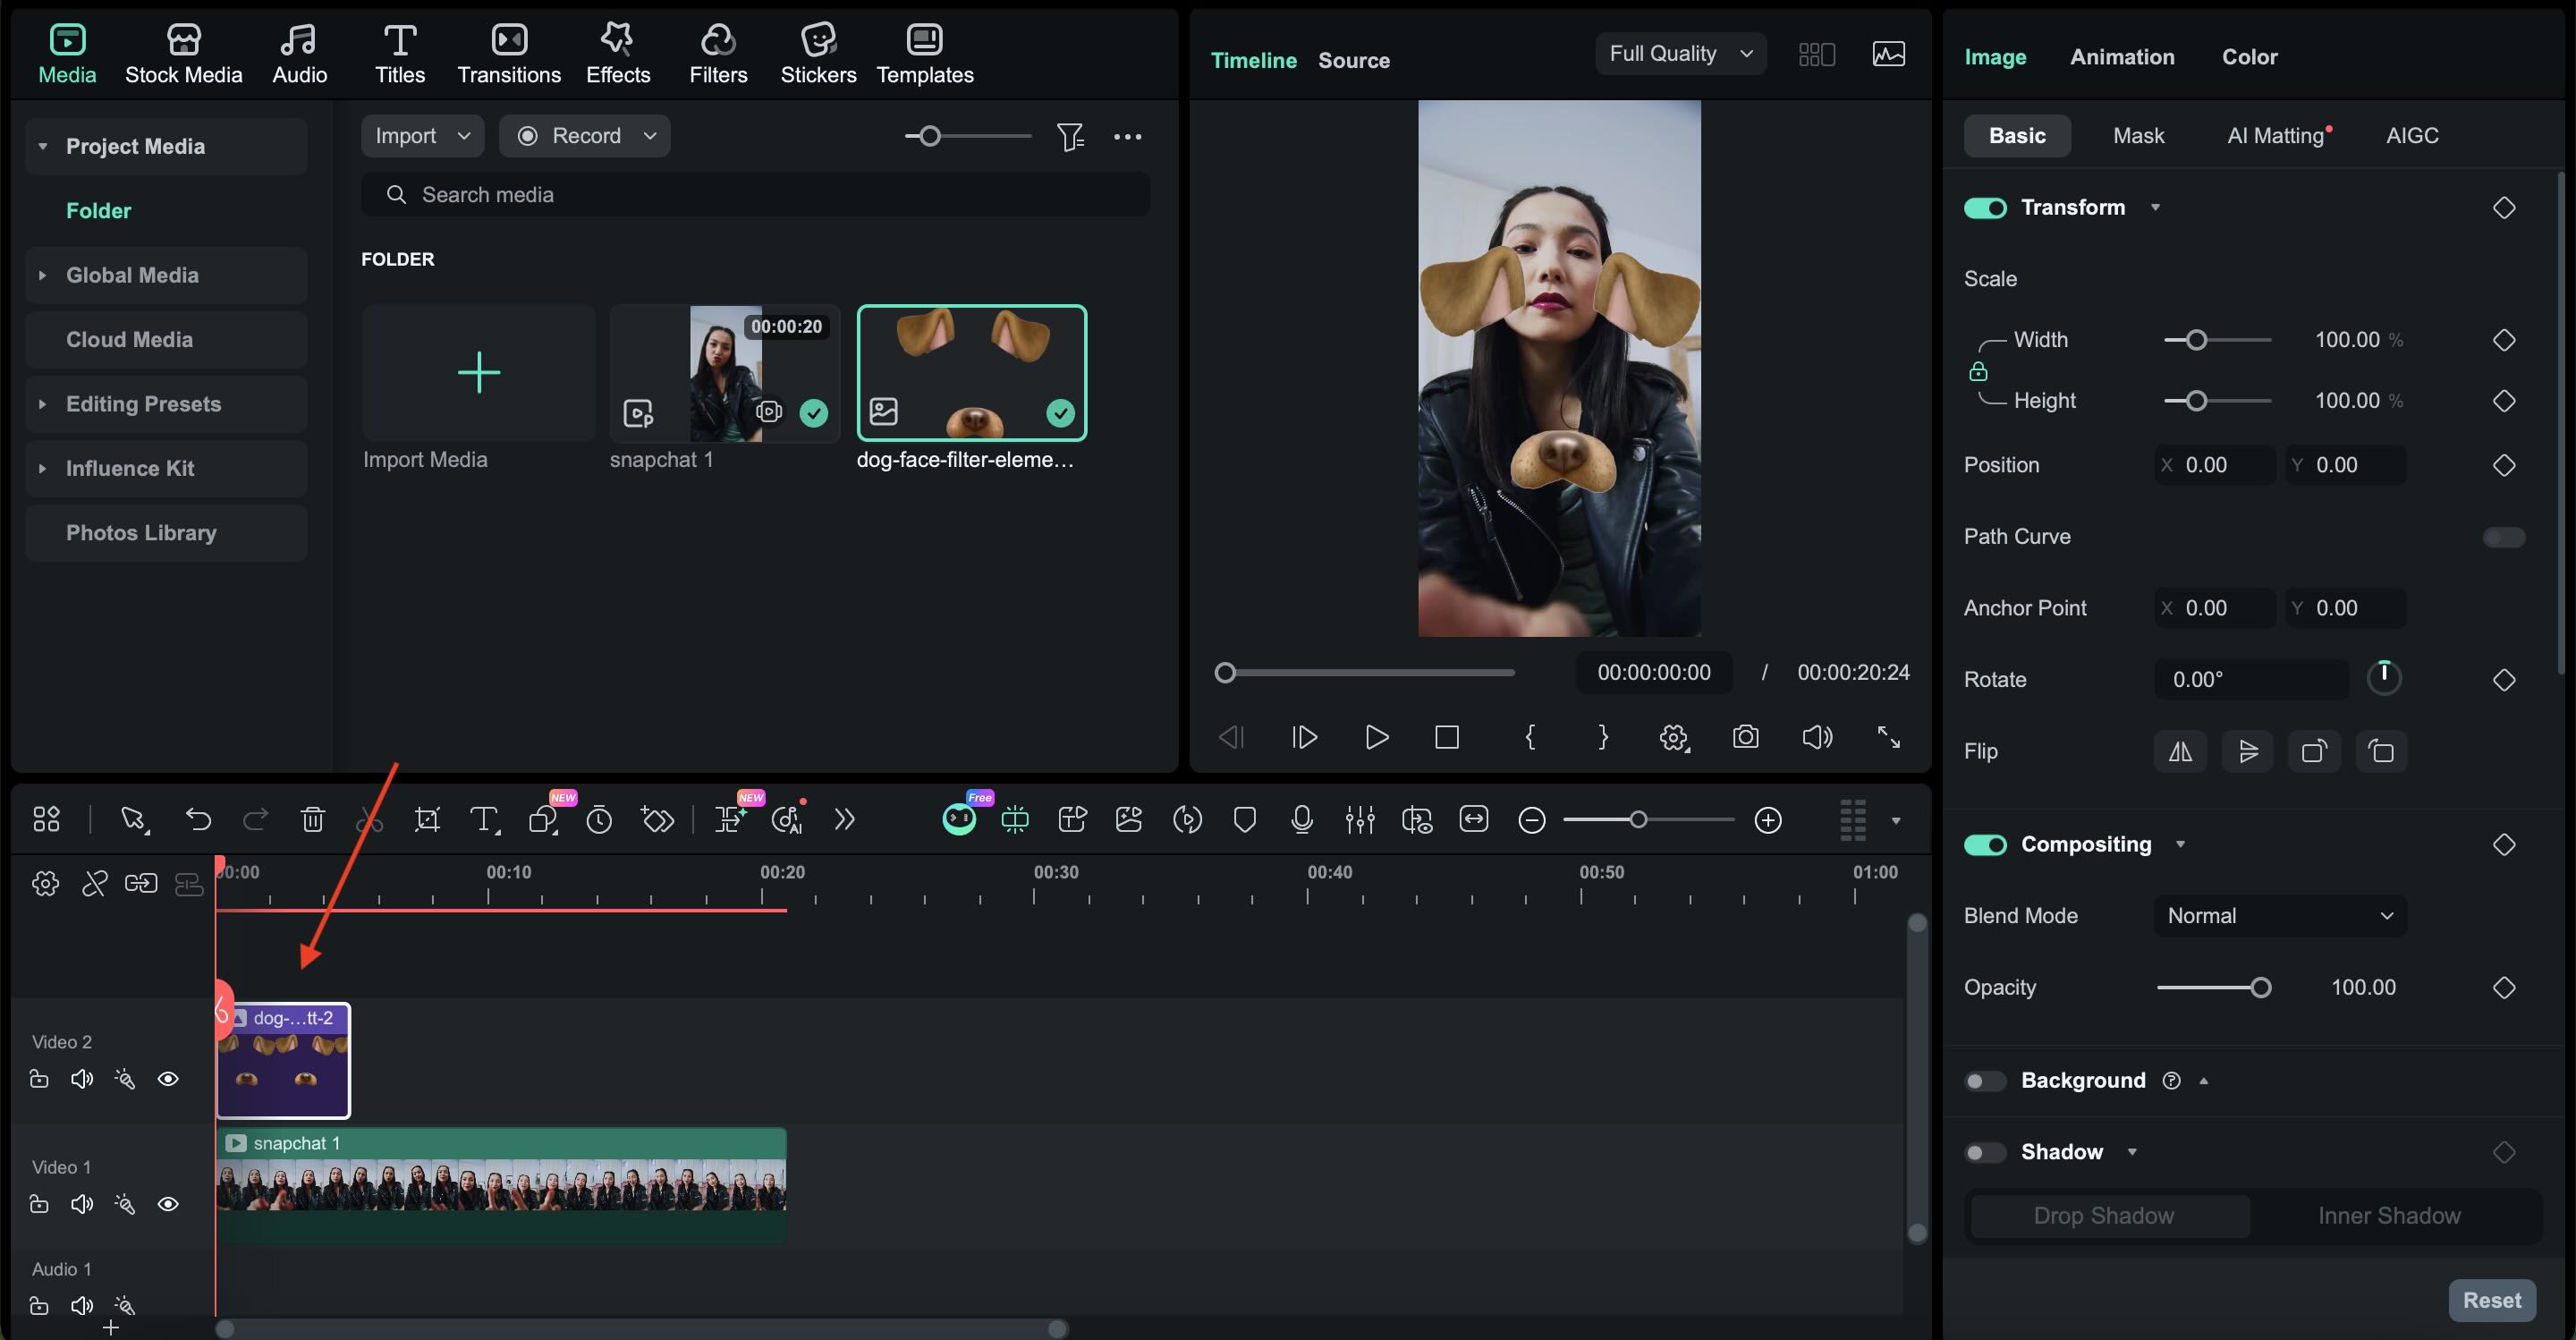Turn on the Shadow effect toggle

(1985, 1152)
